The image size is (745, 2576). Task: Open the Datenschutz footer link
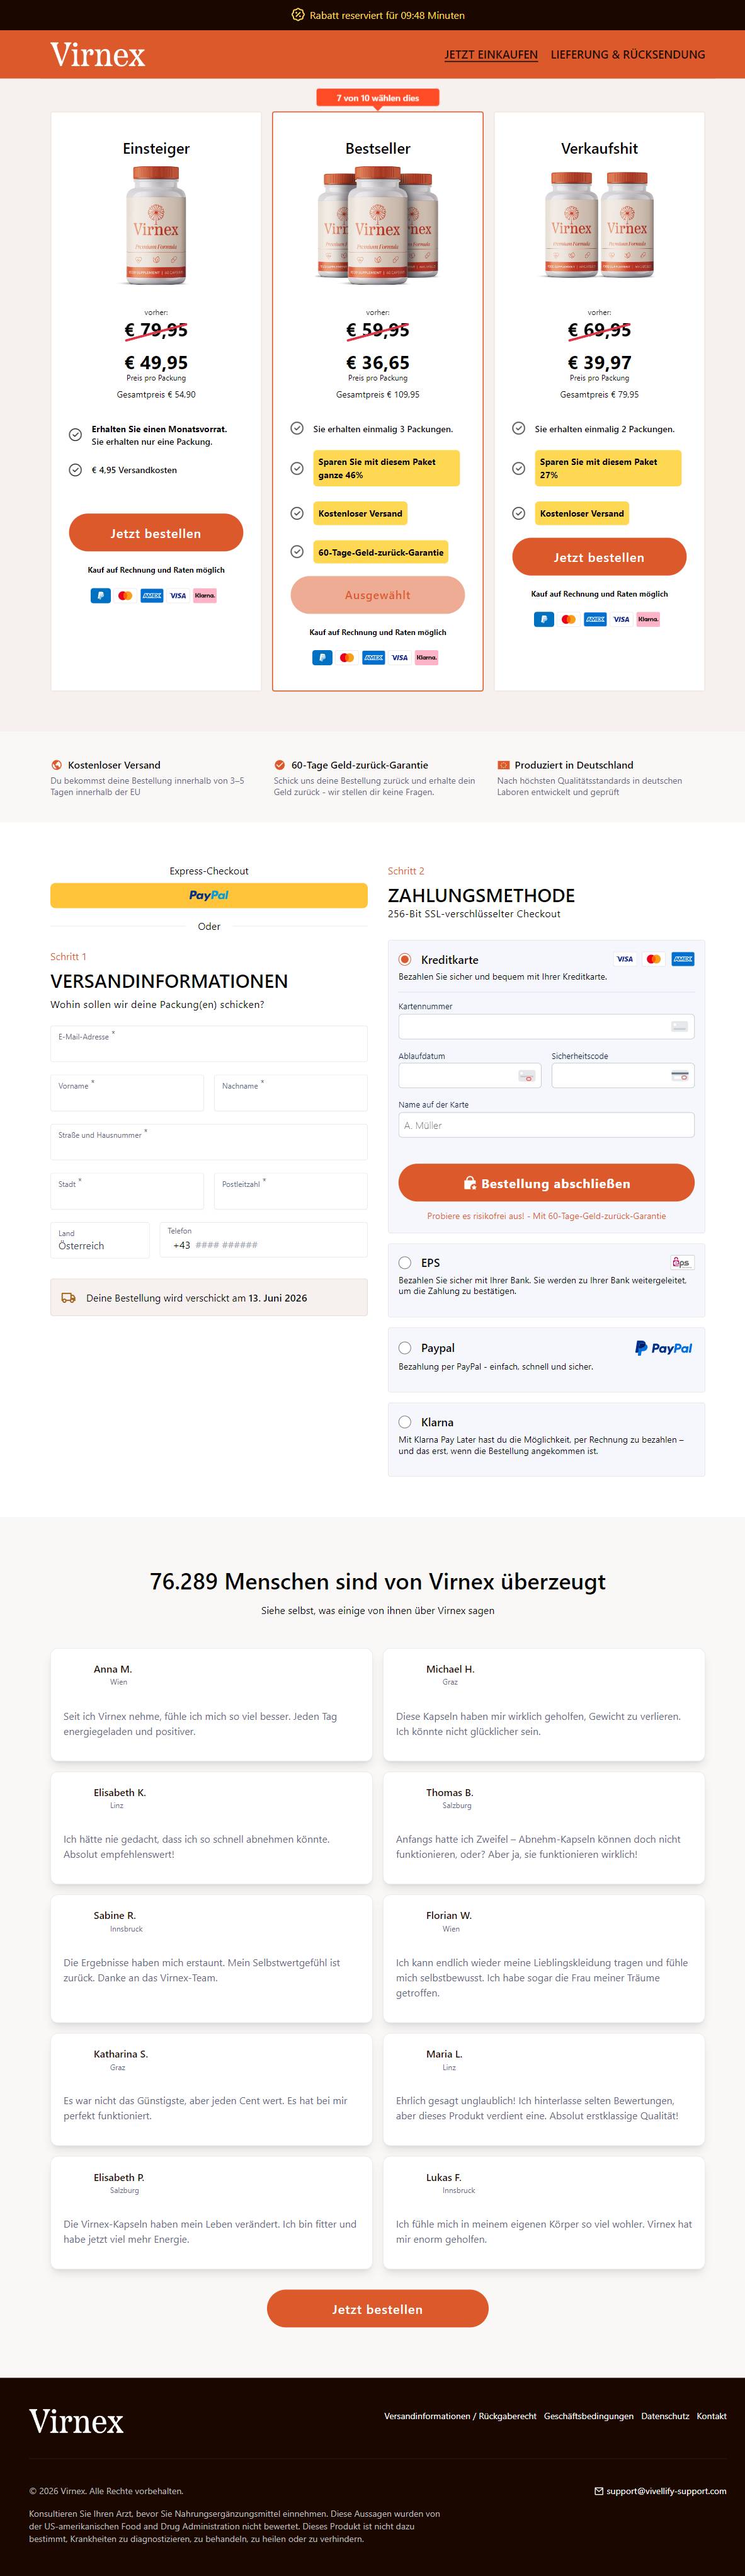[x=665, y=2416]
